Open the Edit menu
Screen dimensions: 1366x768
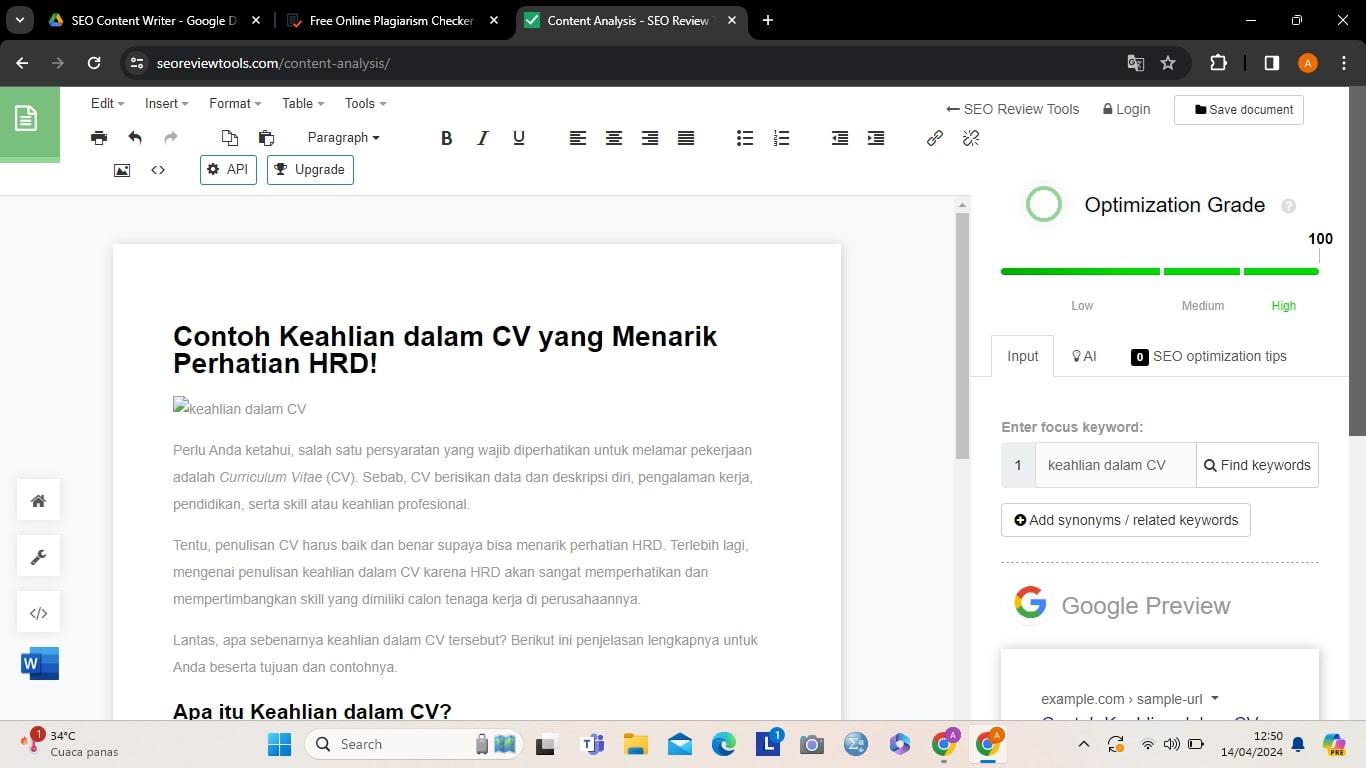[x=107, y=103]
